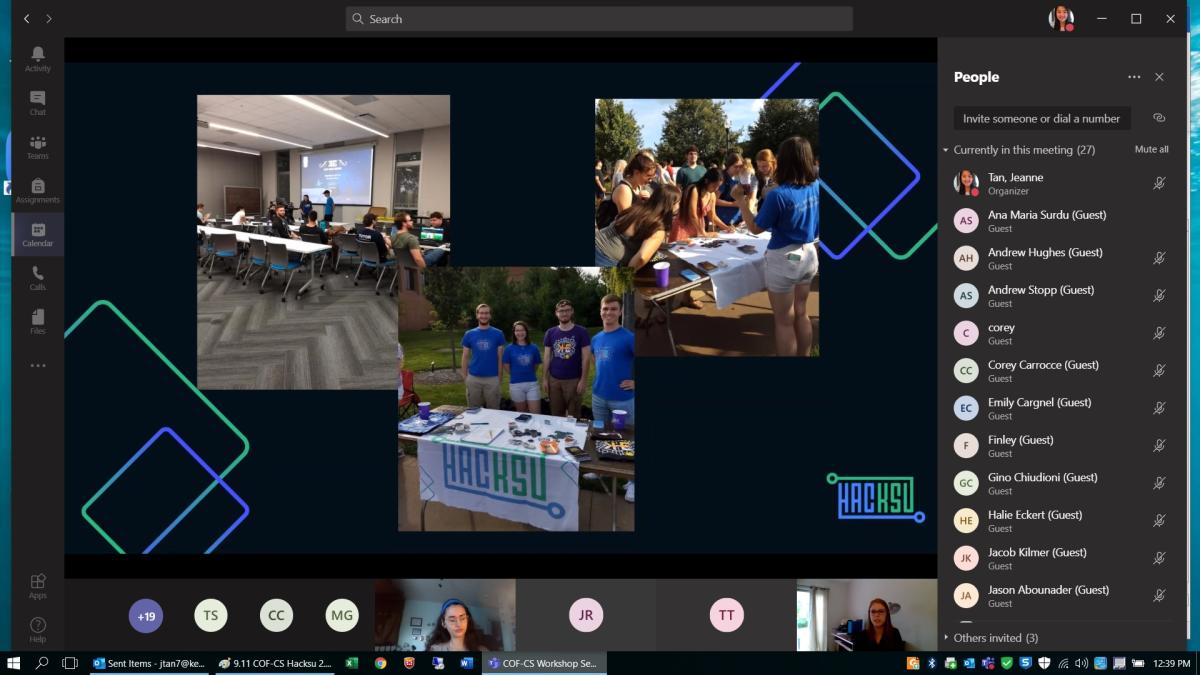Open the Windows Start menu

pos(14,663)
